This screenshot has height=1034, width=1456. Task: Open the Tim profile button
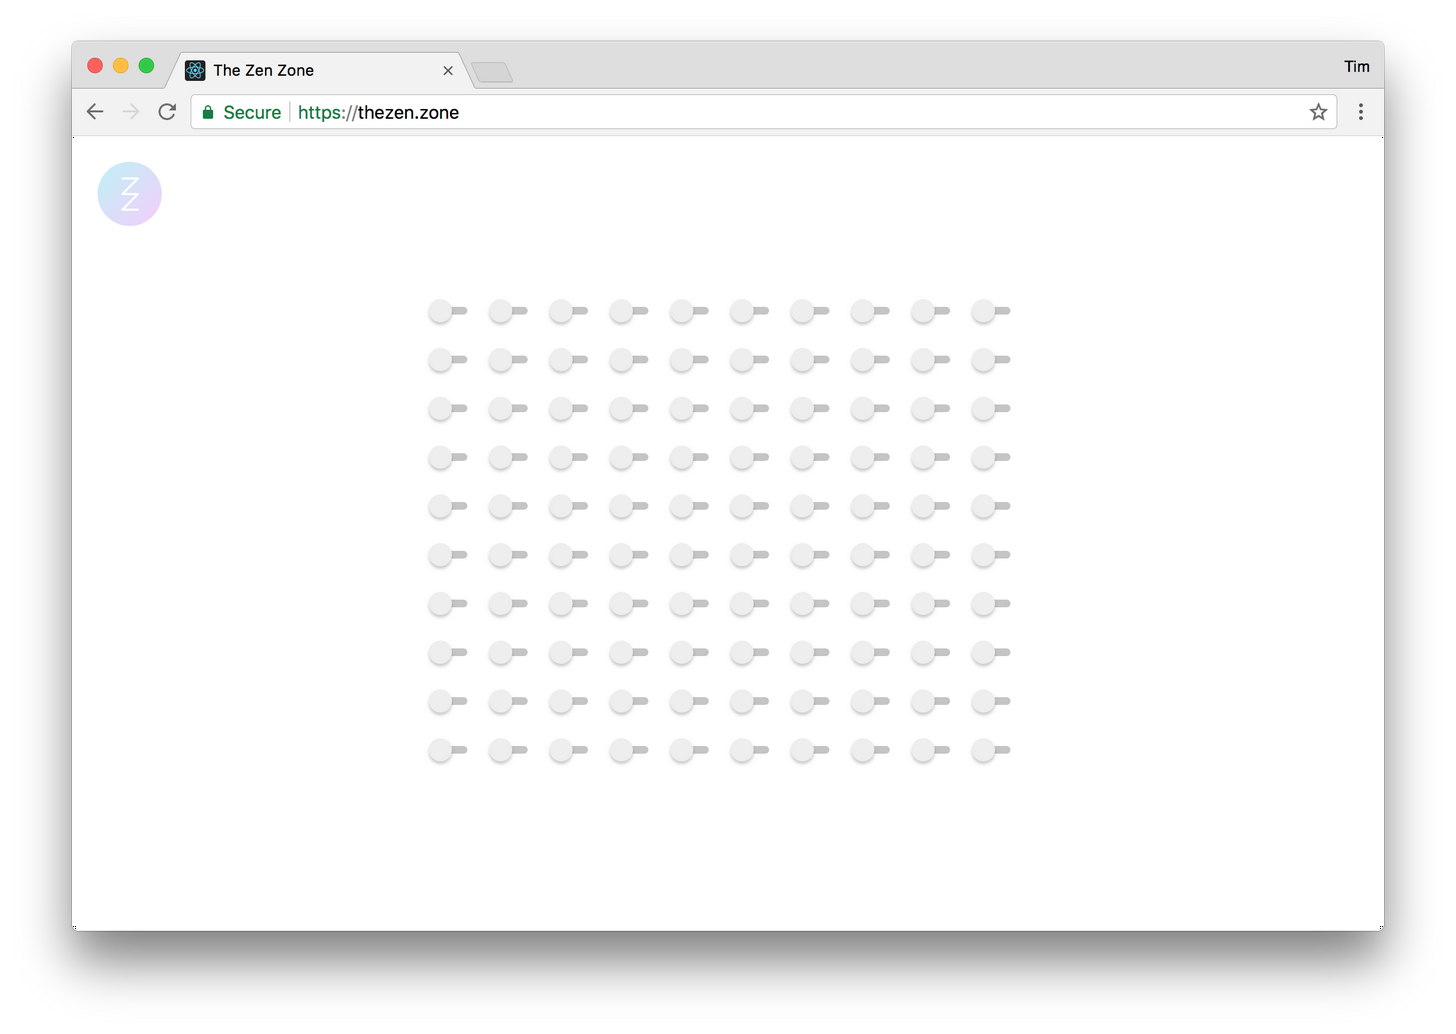1357,66
